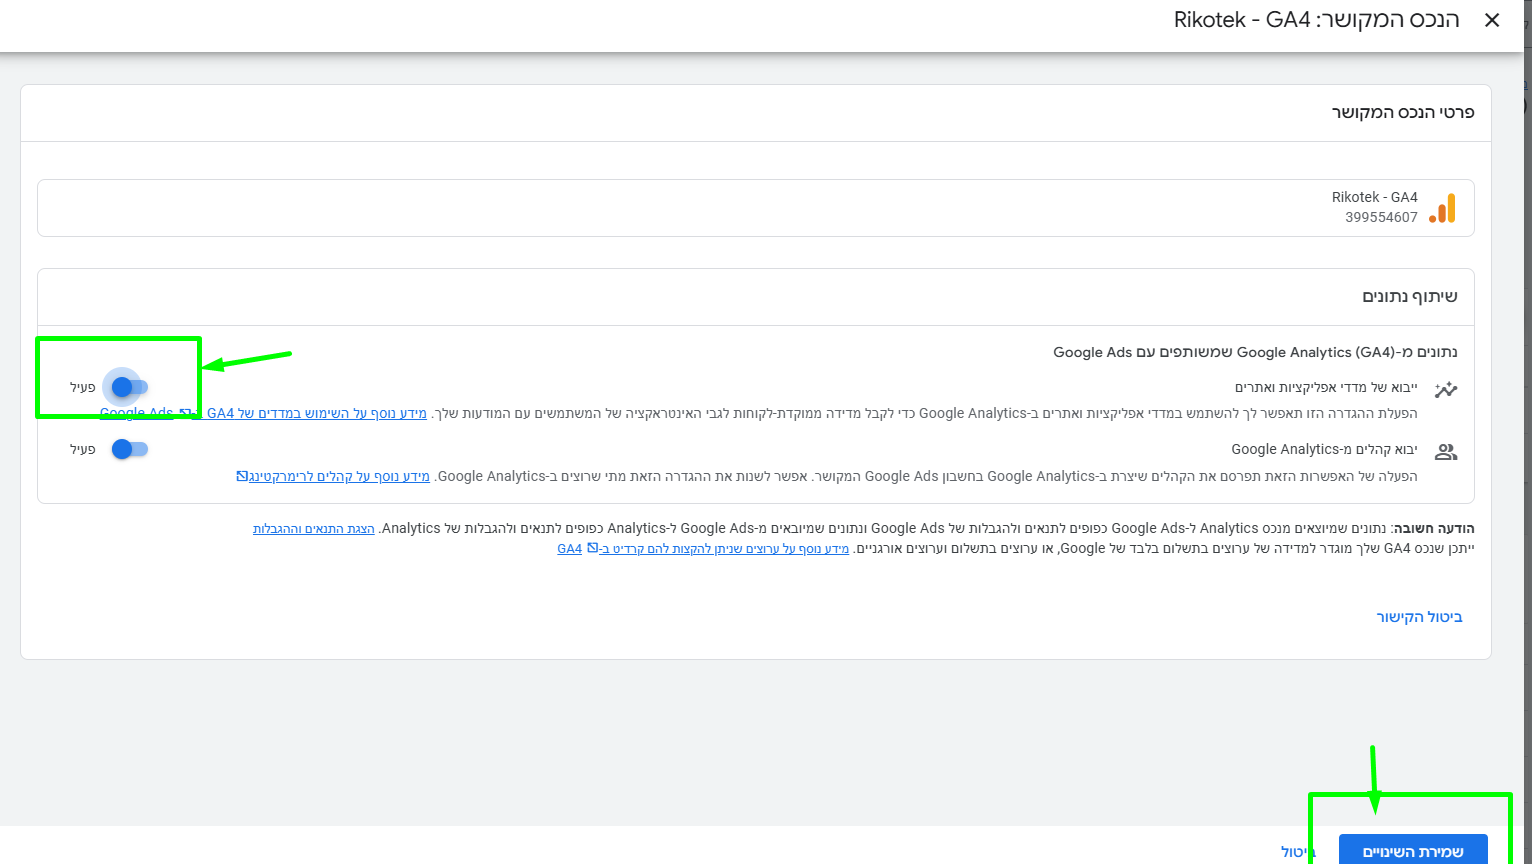Click the app and site metrics sparkline icon
Image resolution: width=1532 pixels, height=864 pixels.
[x=1446, y=389]
